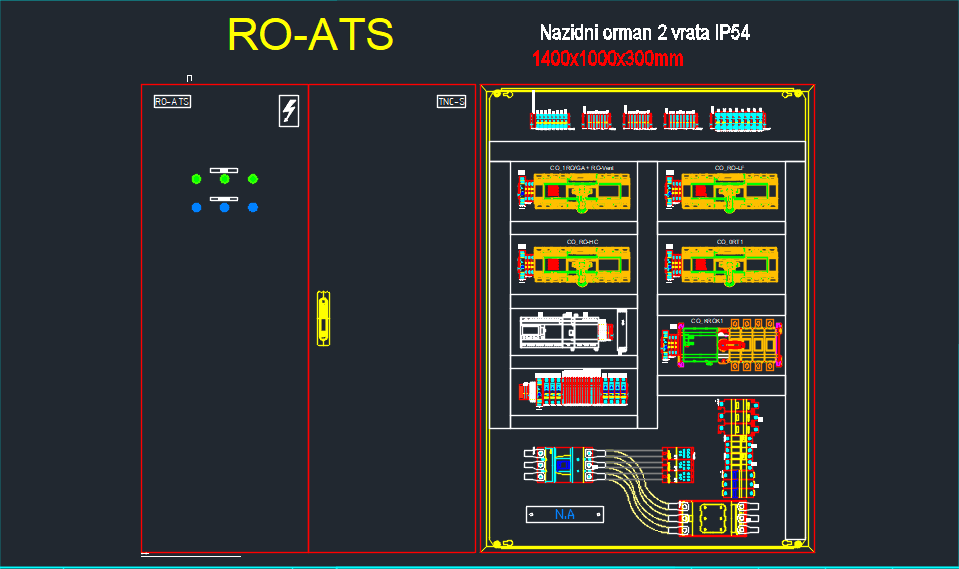959x569 pixels.
Task: Select the TNC-S label on right door
Action: pyautogui.click(x=451, y=102)
